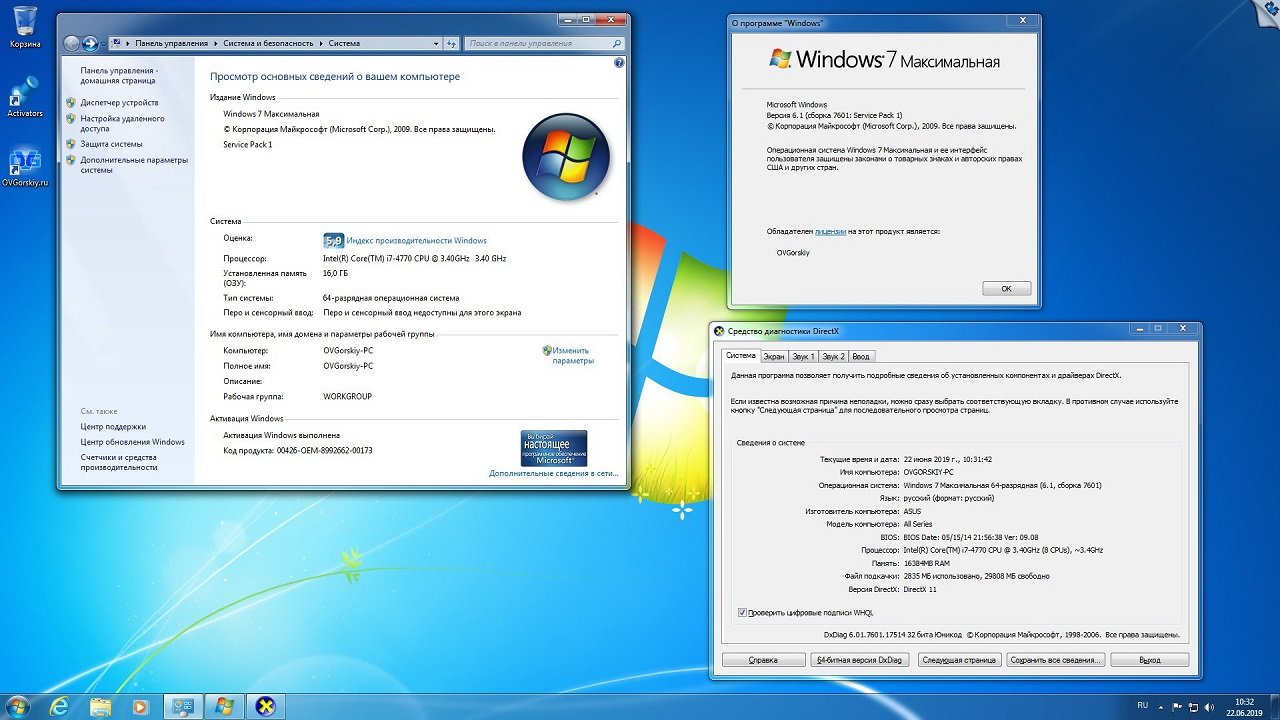
Task: Click the Индекс производительности Windows link
Action: (x=416, y=241)
